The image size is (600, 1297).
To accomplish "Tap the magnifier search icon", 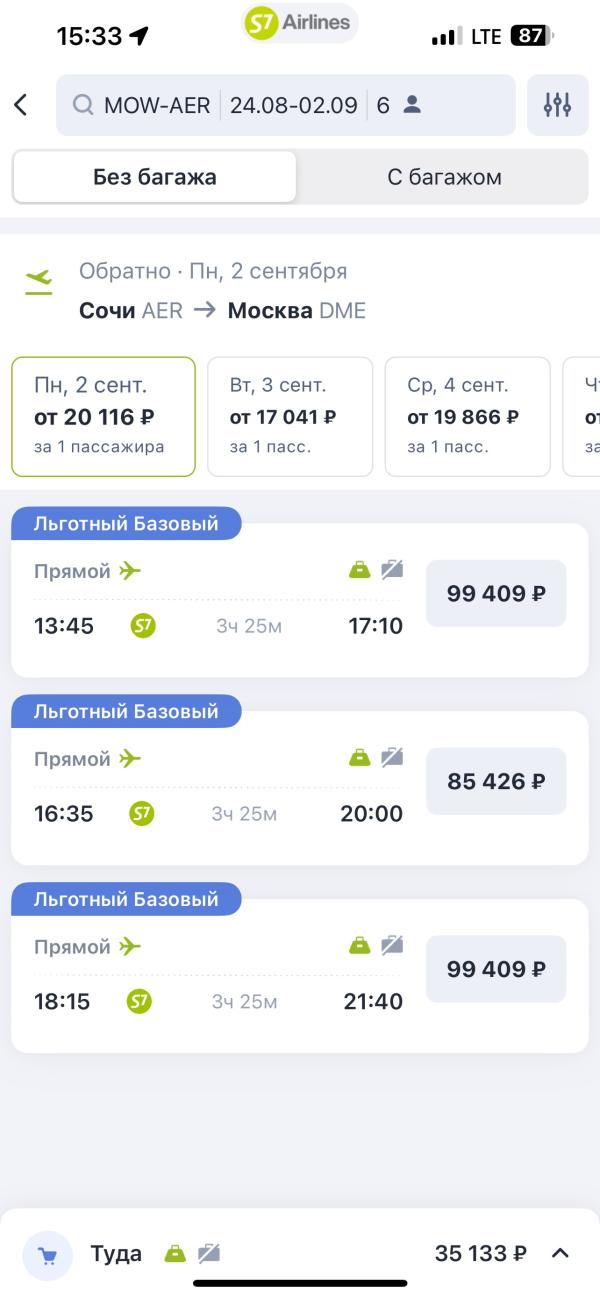I will tap(84, 105).
